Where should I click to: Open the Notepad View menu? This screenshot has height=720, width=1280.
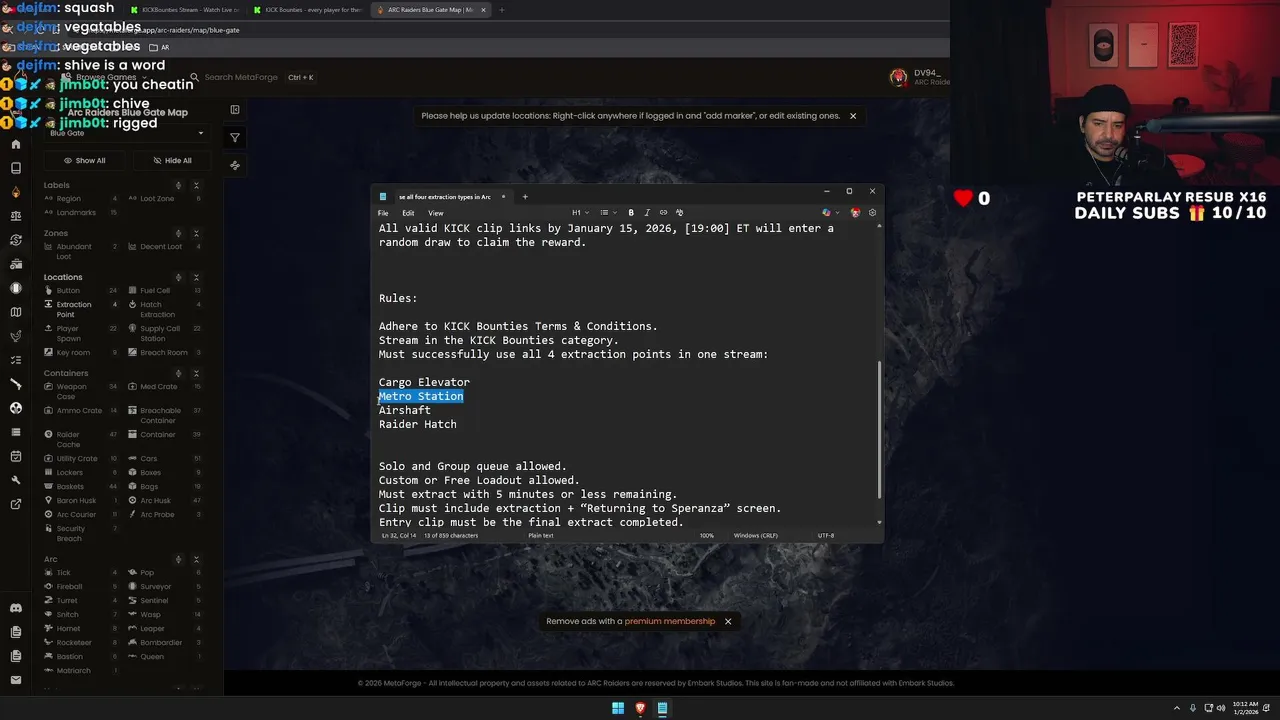436,213
